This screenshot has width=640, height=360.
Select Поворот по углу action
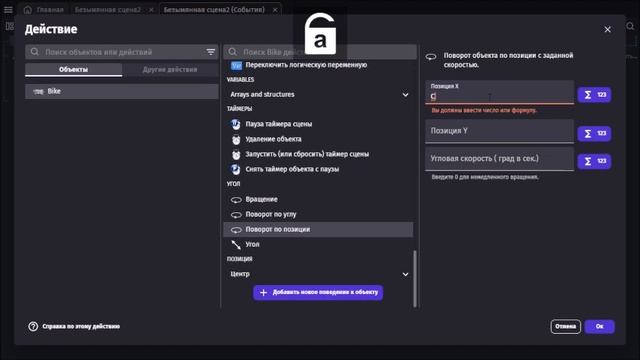318,214
